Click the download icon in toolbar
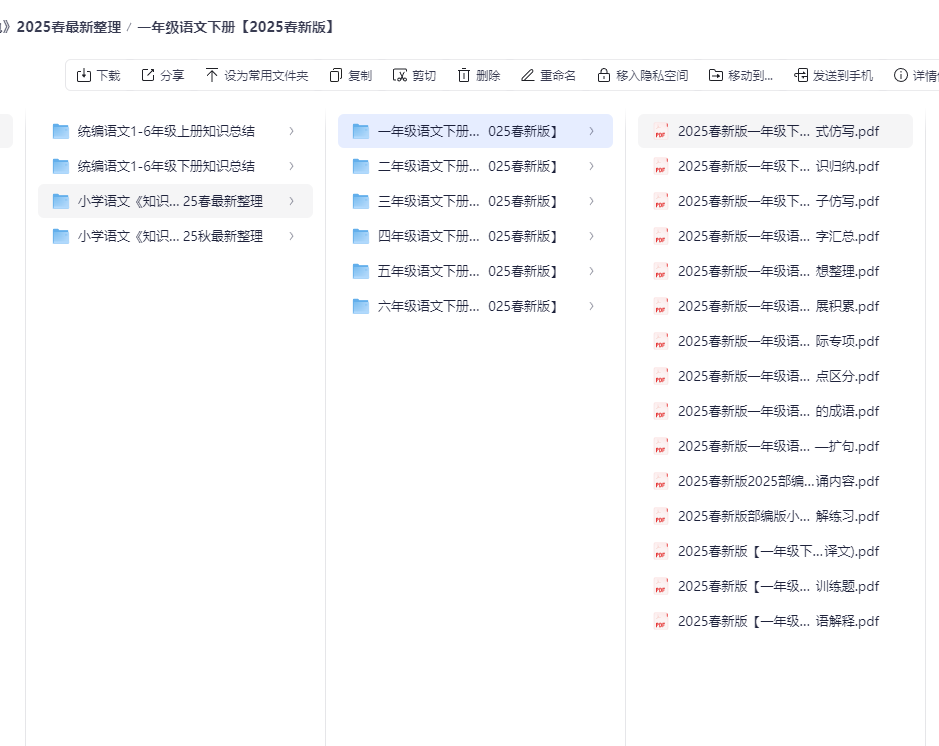The height and width of the screenshot is (746, 939). coord(84,76)
